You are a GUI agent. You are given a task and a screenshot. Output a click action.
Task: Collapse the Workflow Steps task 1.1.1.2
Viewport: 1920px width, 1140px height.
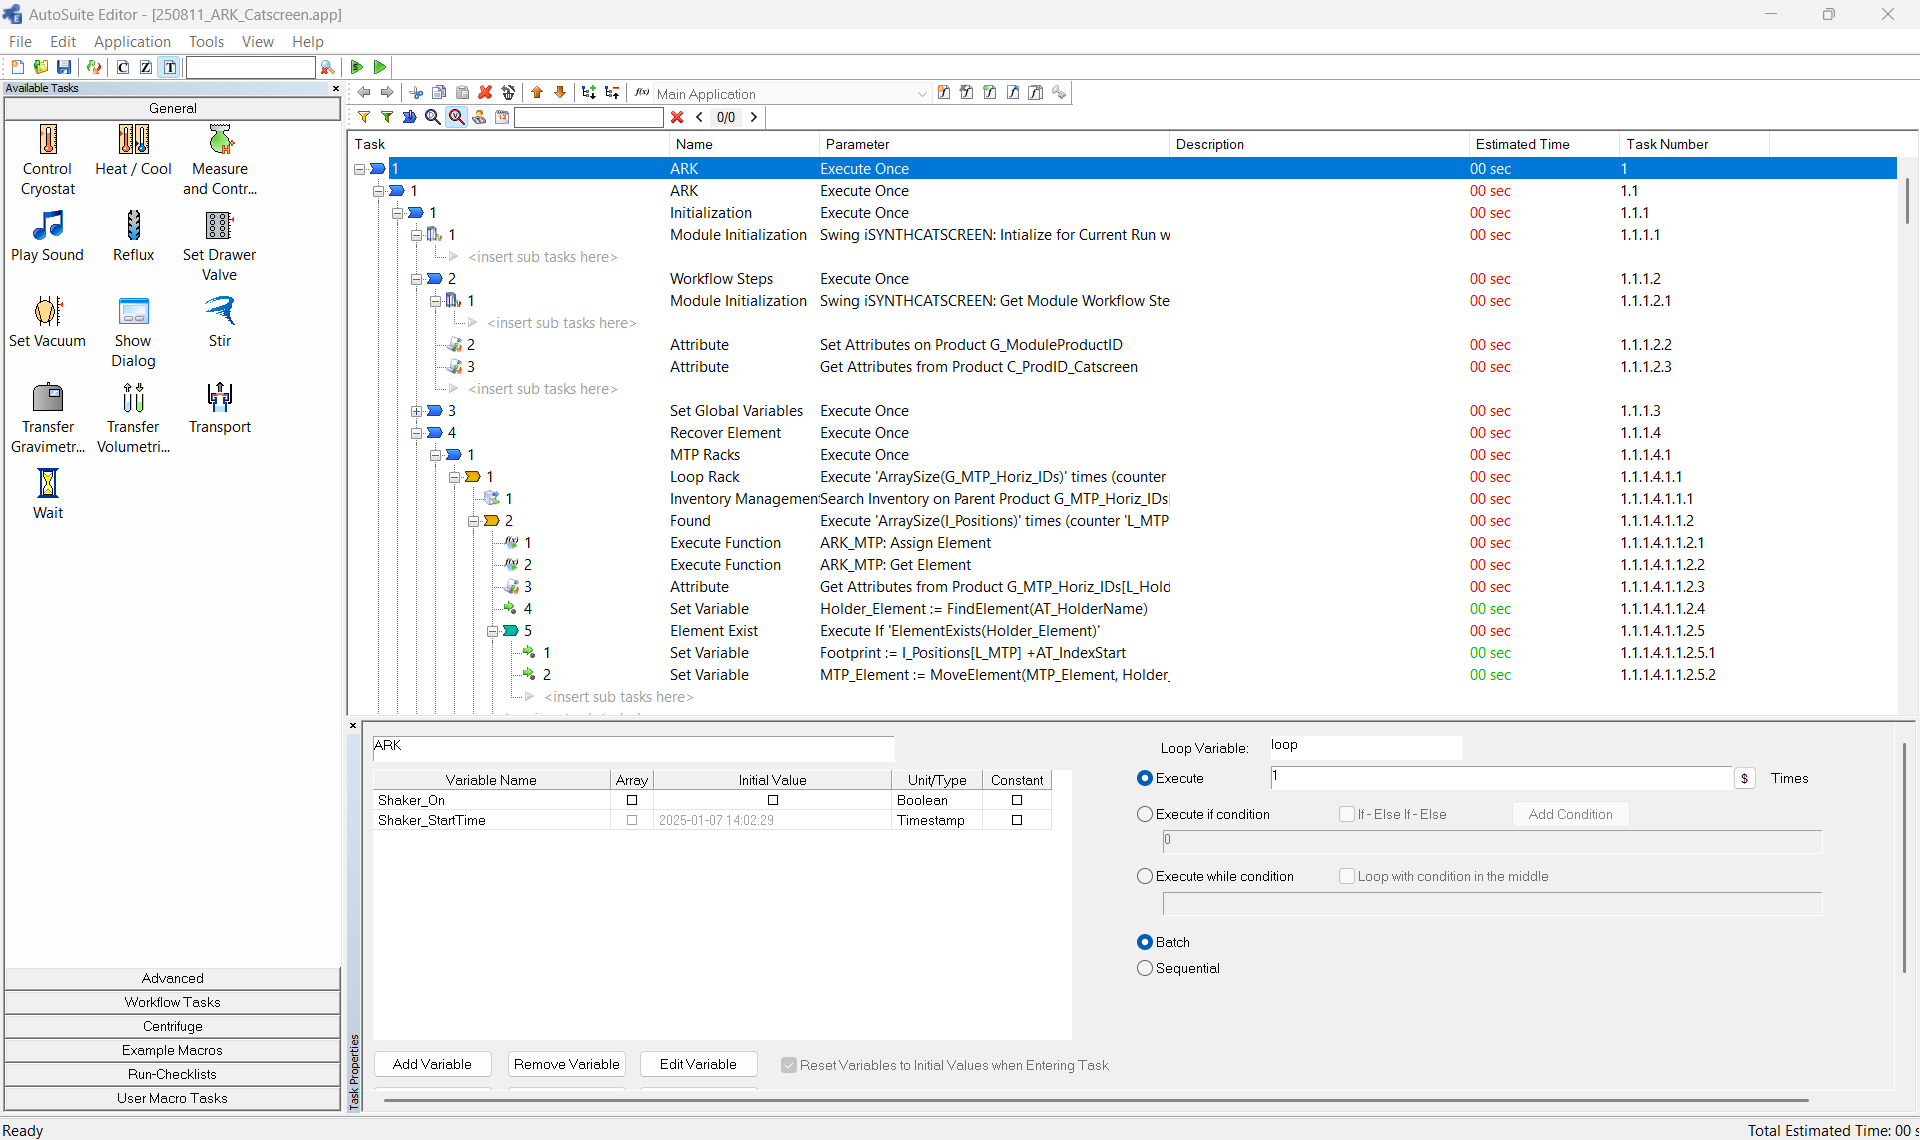(x=416, y=279)
